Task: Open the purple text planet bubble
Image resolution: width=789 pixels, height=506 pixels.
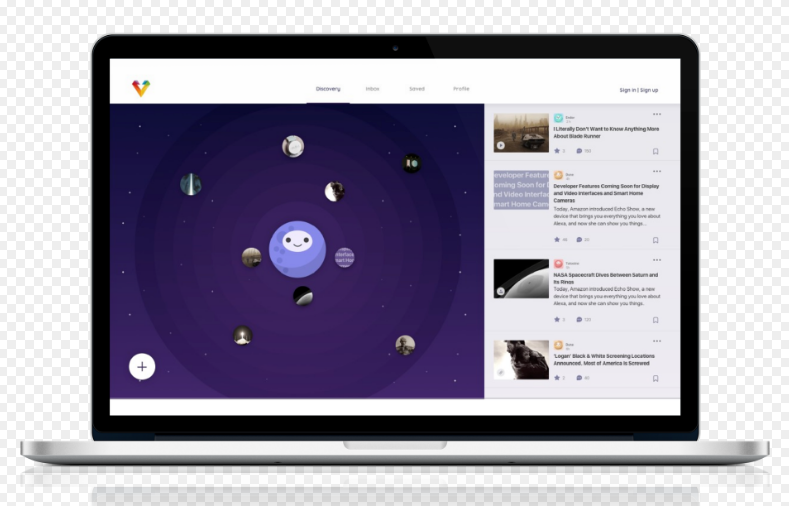Action: [345, 258]
